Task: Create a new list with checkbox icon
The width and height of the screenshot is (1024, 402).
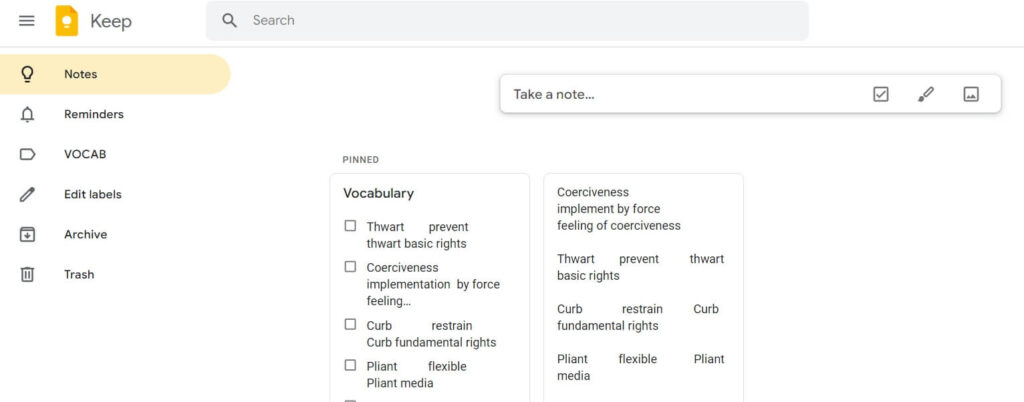Action: click(x=880, y=94)
